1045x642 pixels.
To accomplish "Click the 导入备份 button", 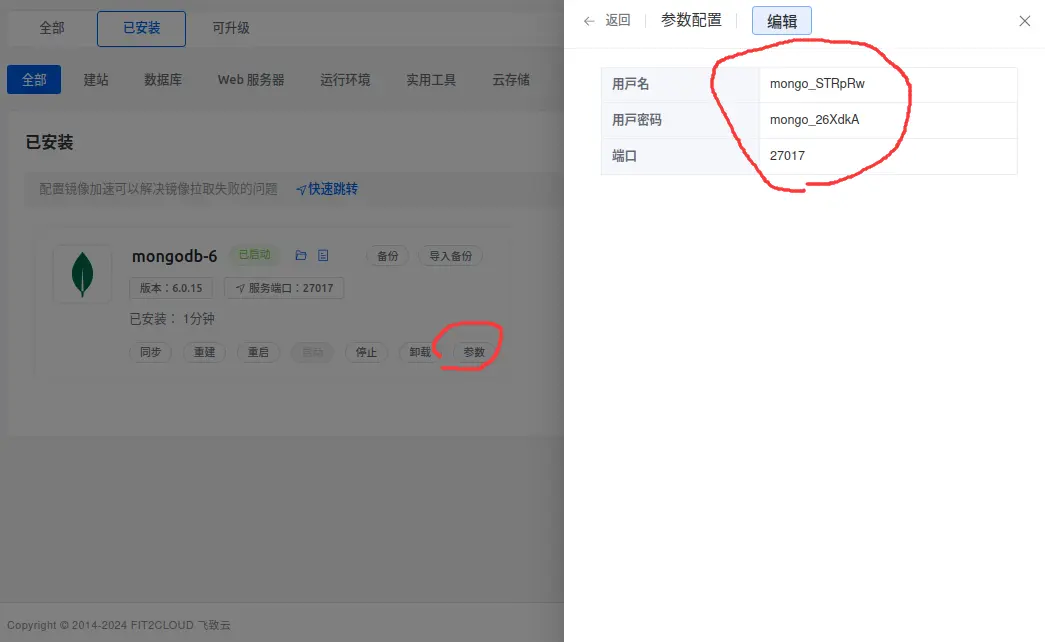I will click(450, 256).
